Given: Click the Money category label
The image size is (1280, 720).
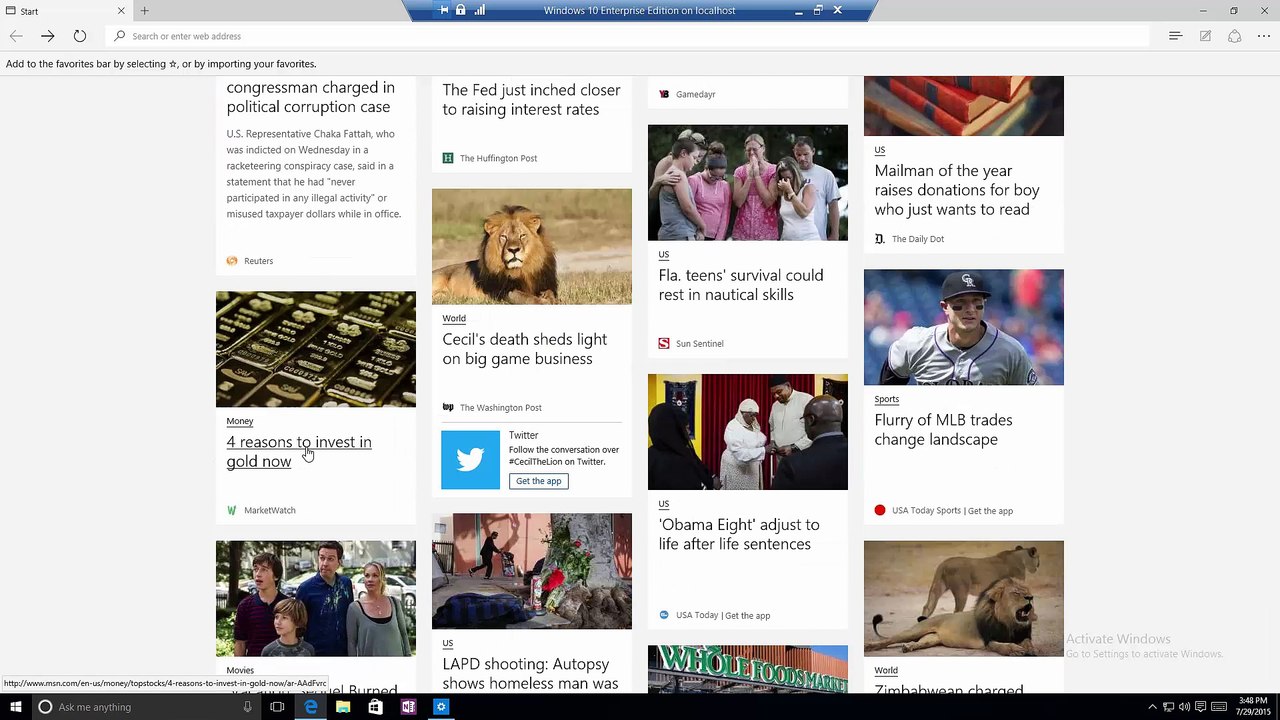Looking at the screenshot, I should click(x=240, y=421).
